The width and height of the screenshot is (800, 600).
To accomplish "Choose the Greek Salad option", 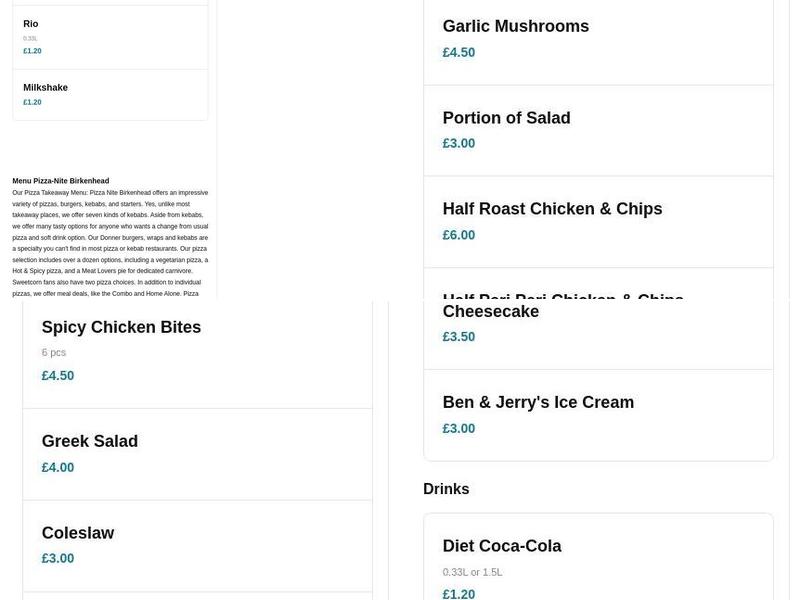I will [89, 440].
